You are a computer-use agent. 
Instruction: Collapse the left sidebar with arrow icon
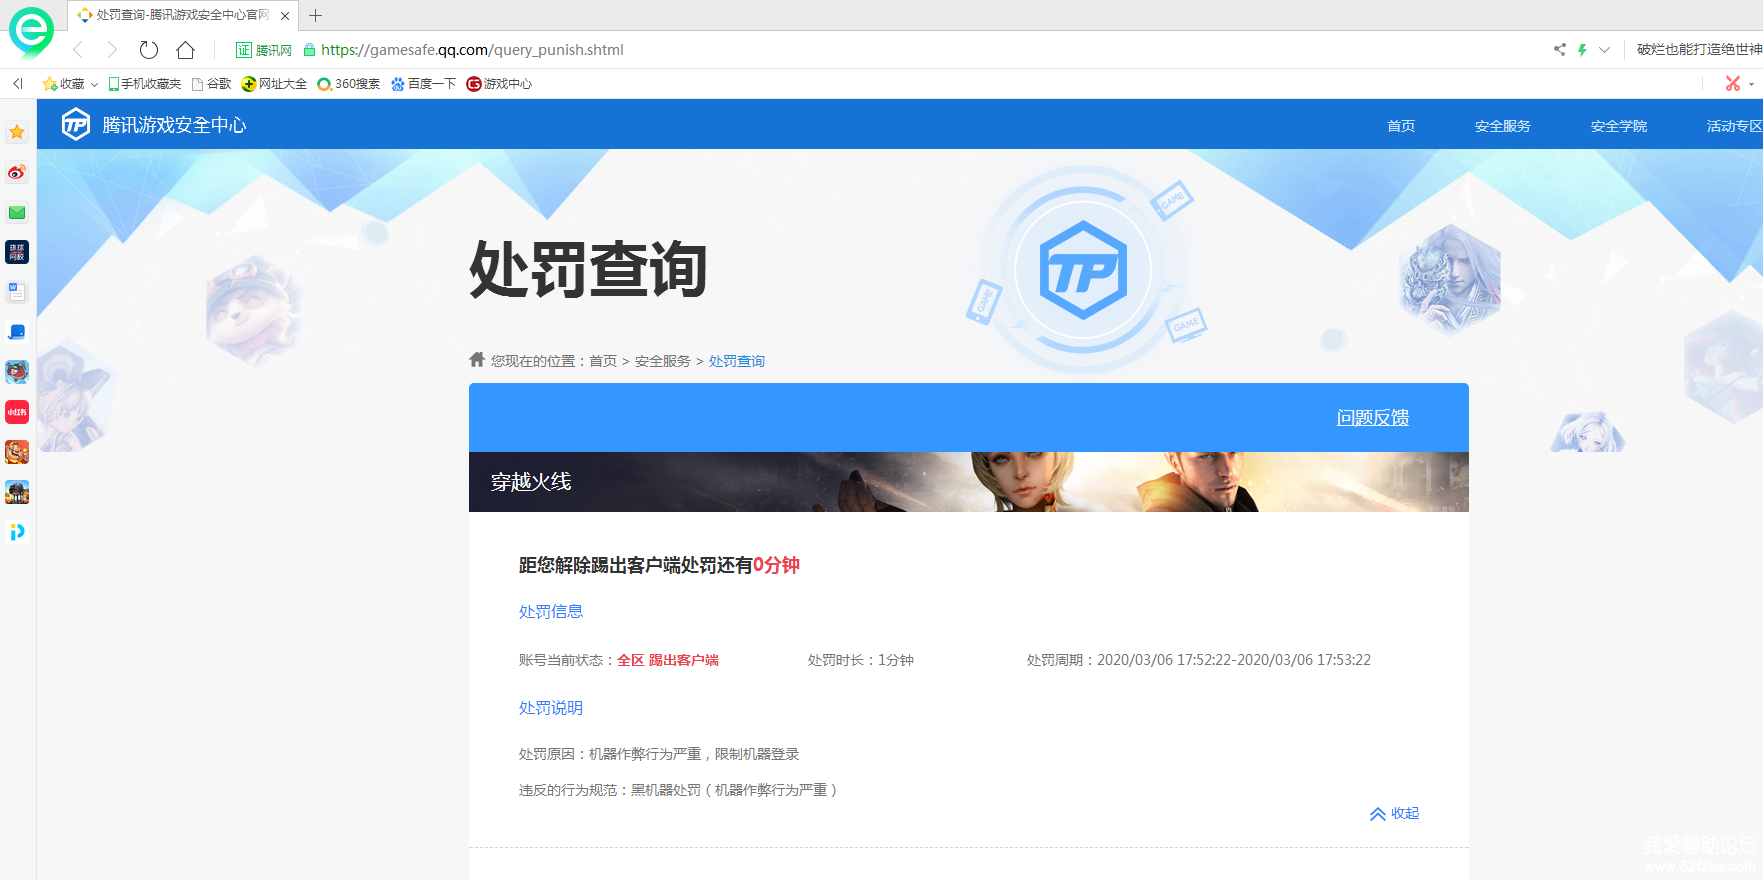click(x=18, y=84)
